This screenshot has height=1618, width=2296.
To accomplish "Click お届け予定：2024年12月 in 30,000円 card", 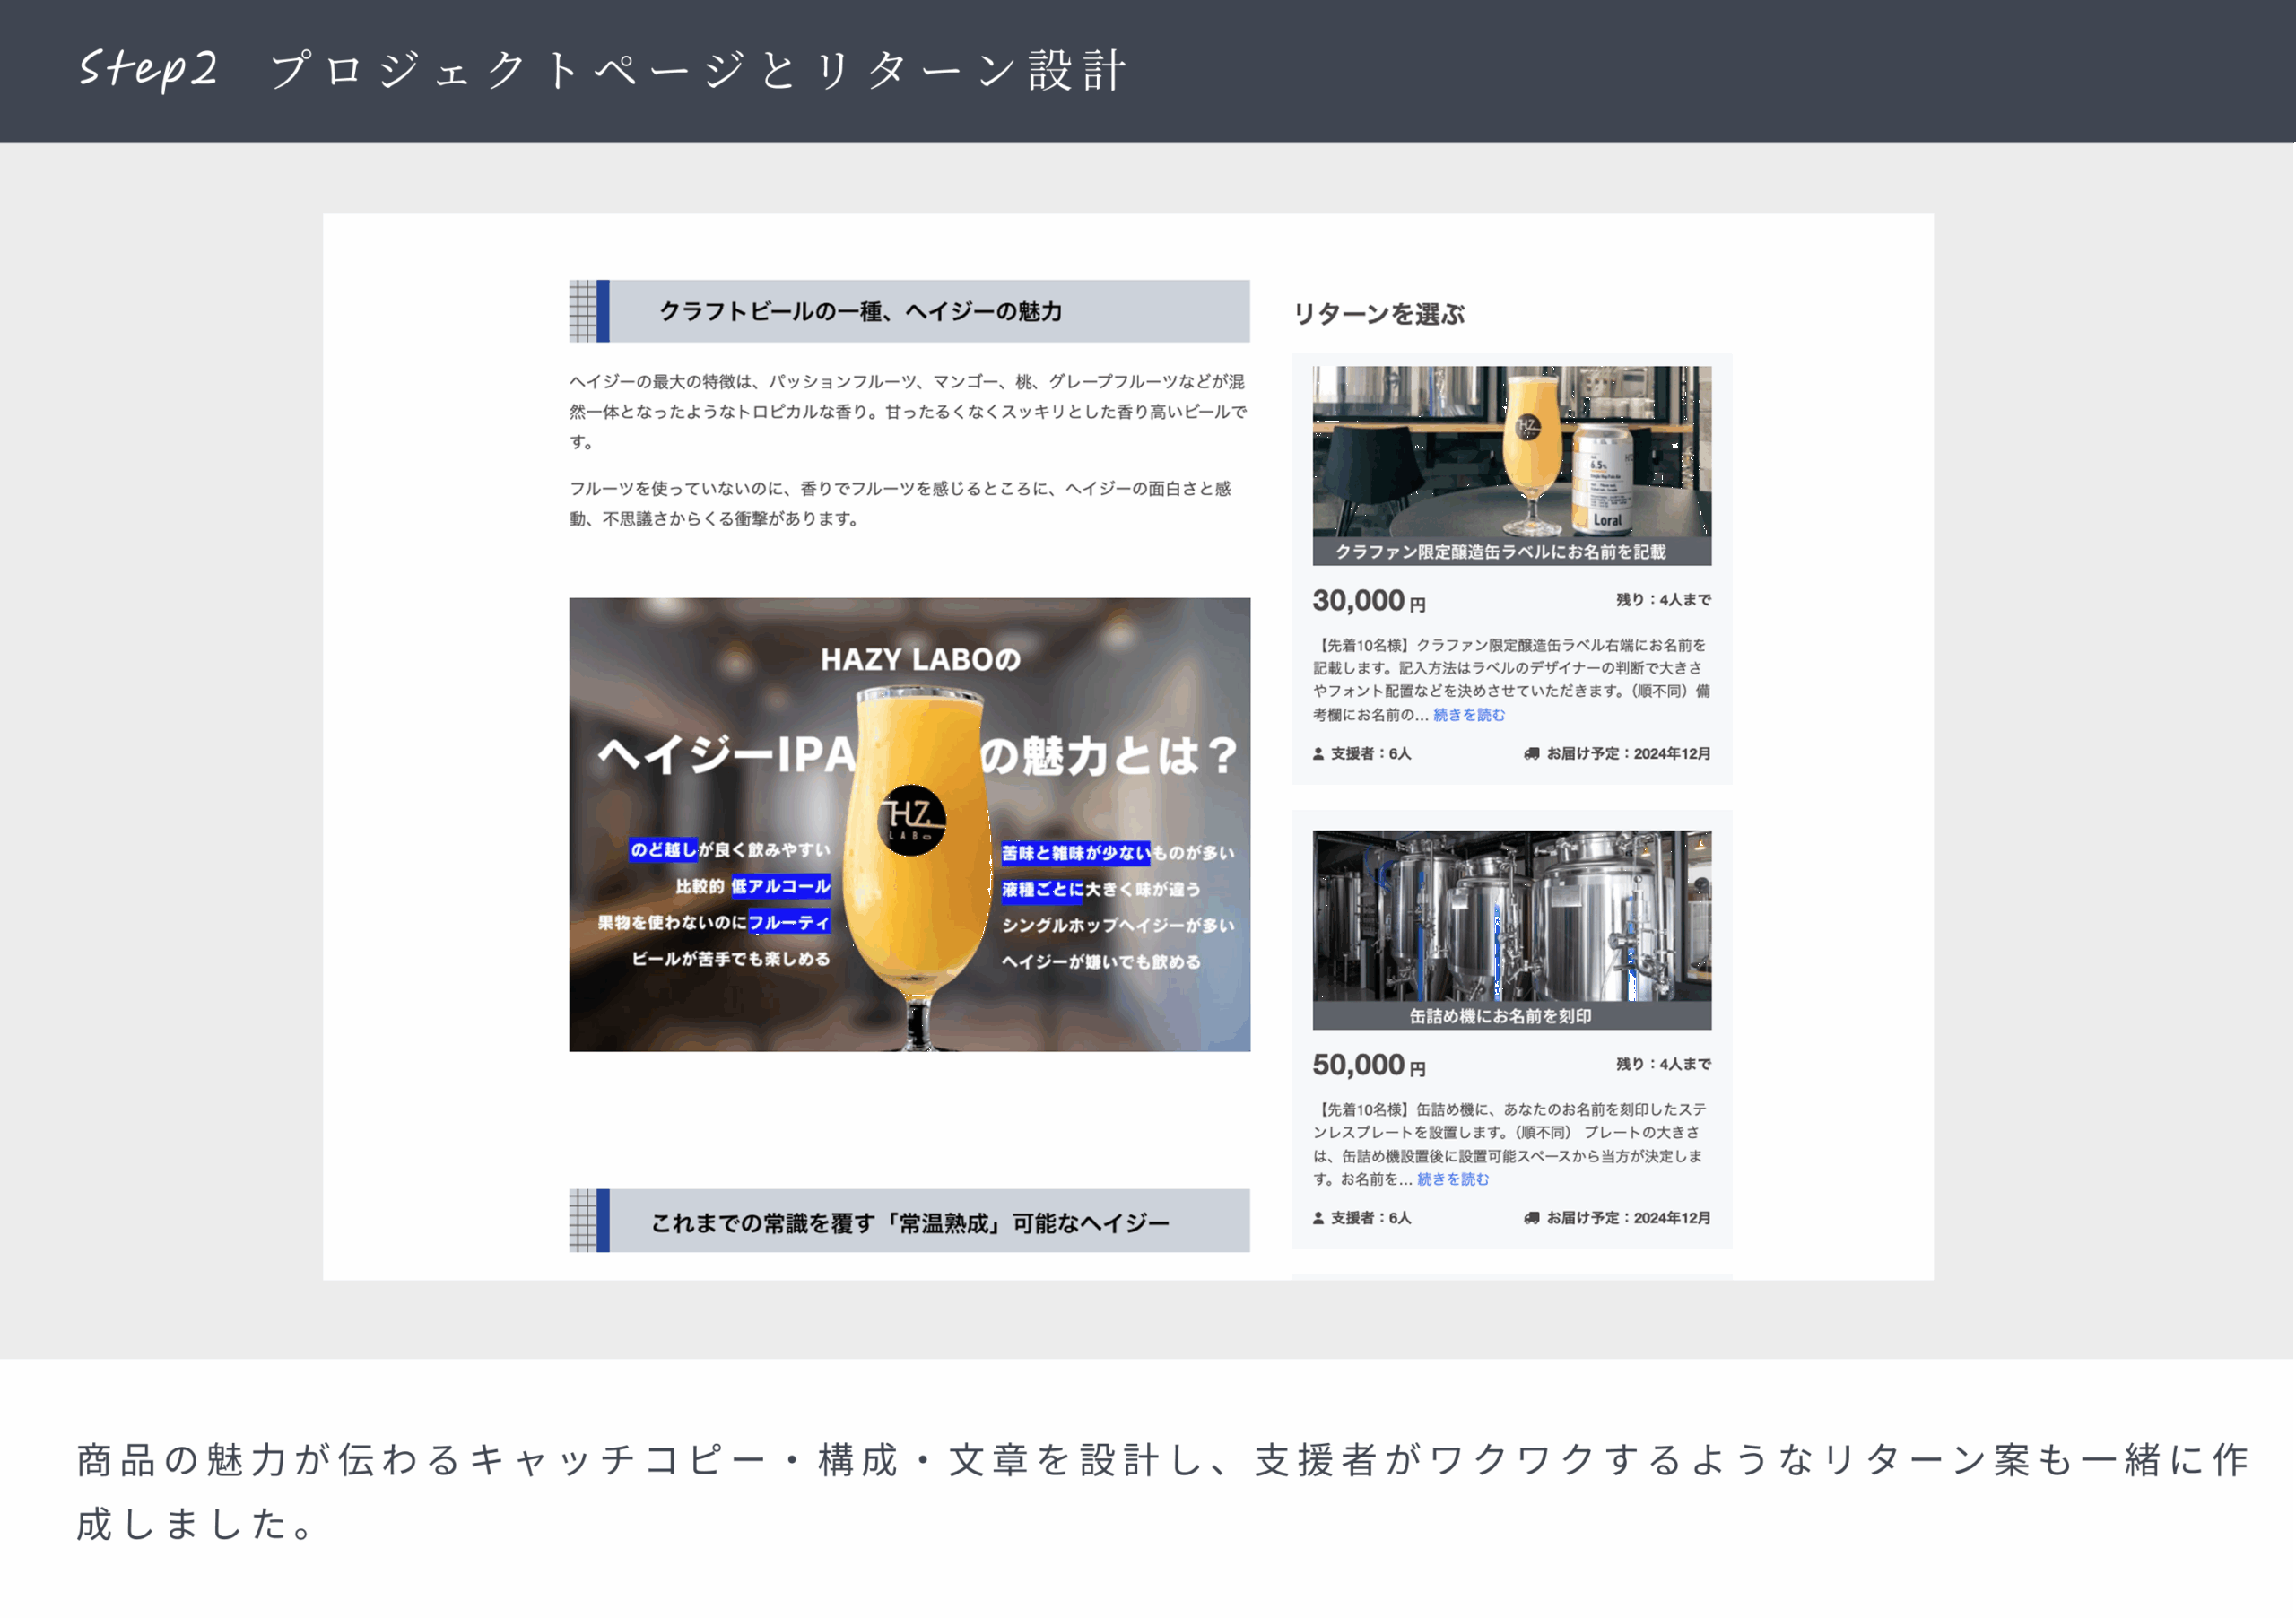I will click(1628, 753).
